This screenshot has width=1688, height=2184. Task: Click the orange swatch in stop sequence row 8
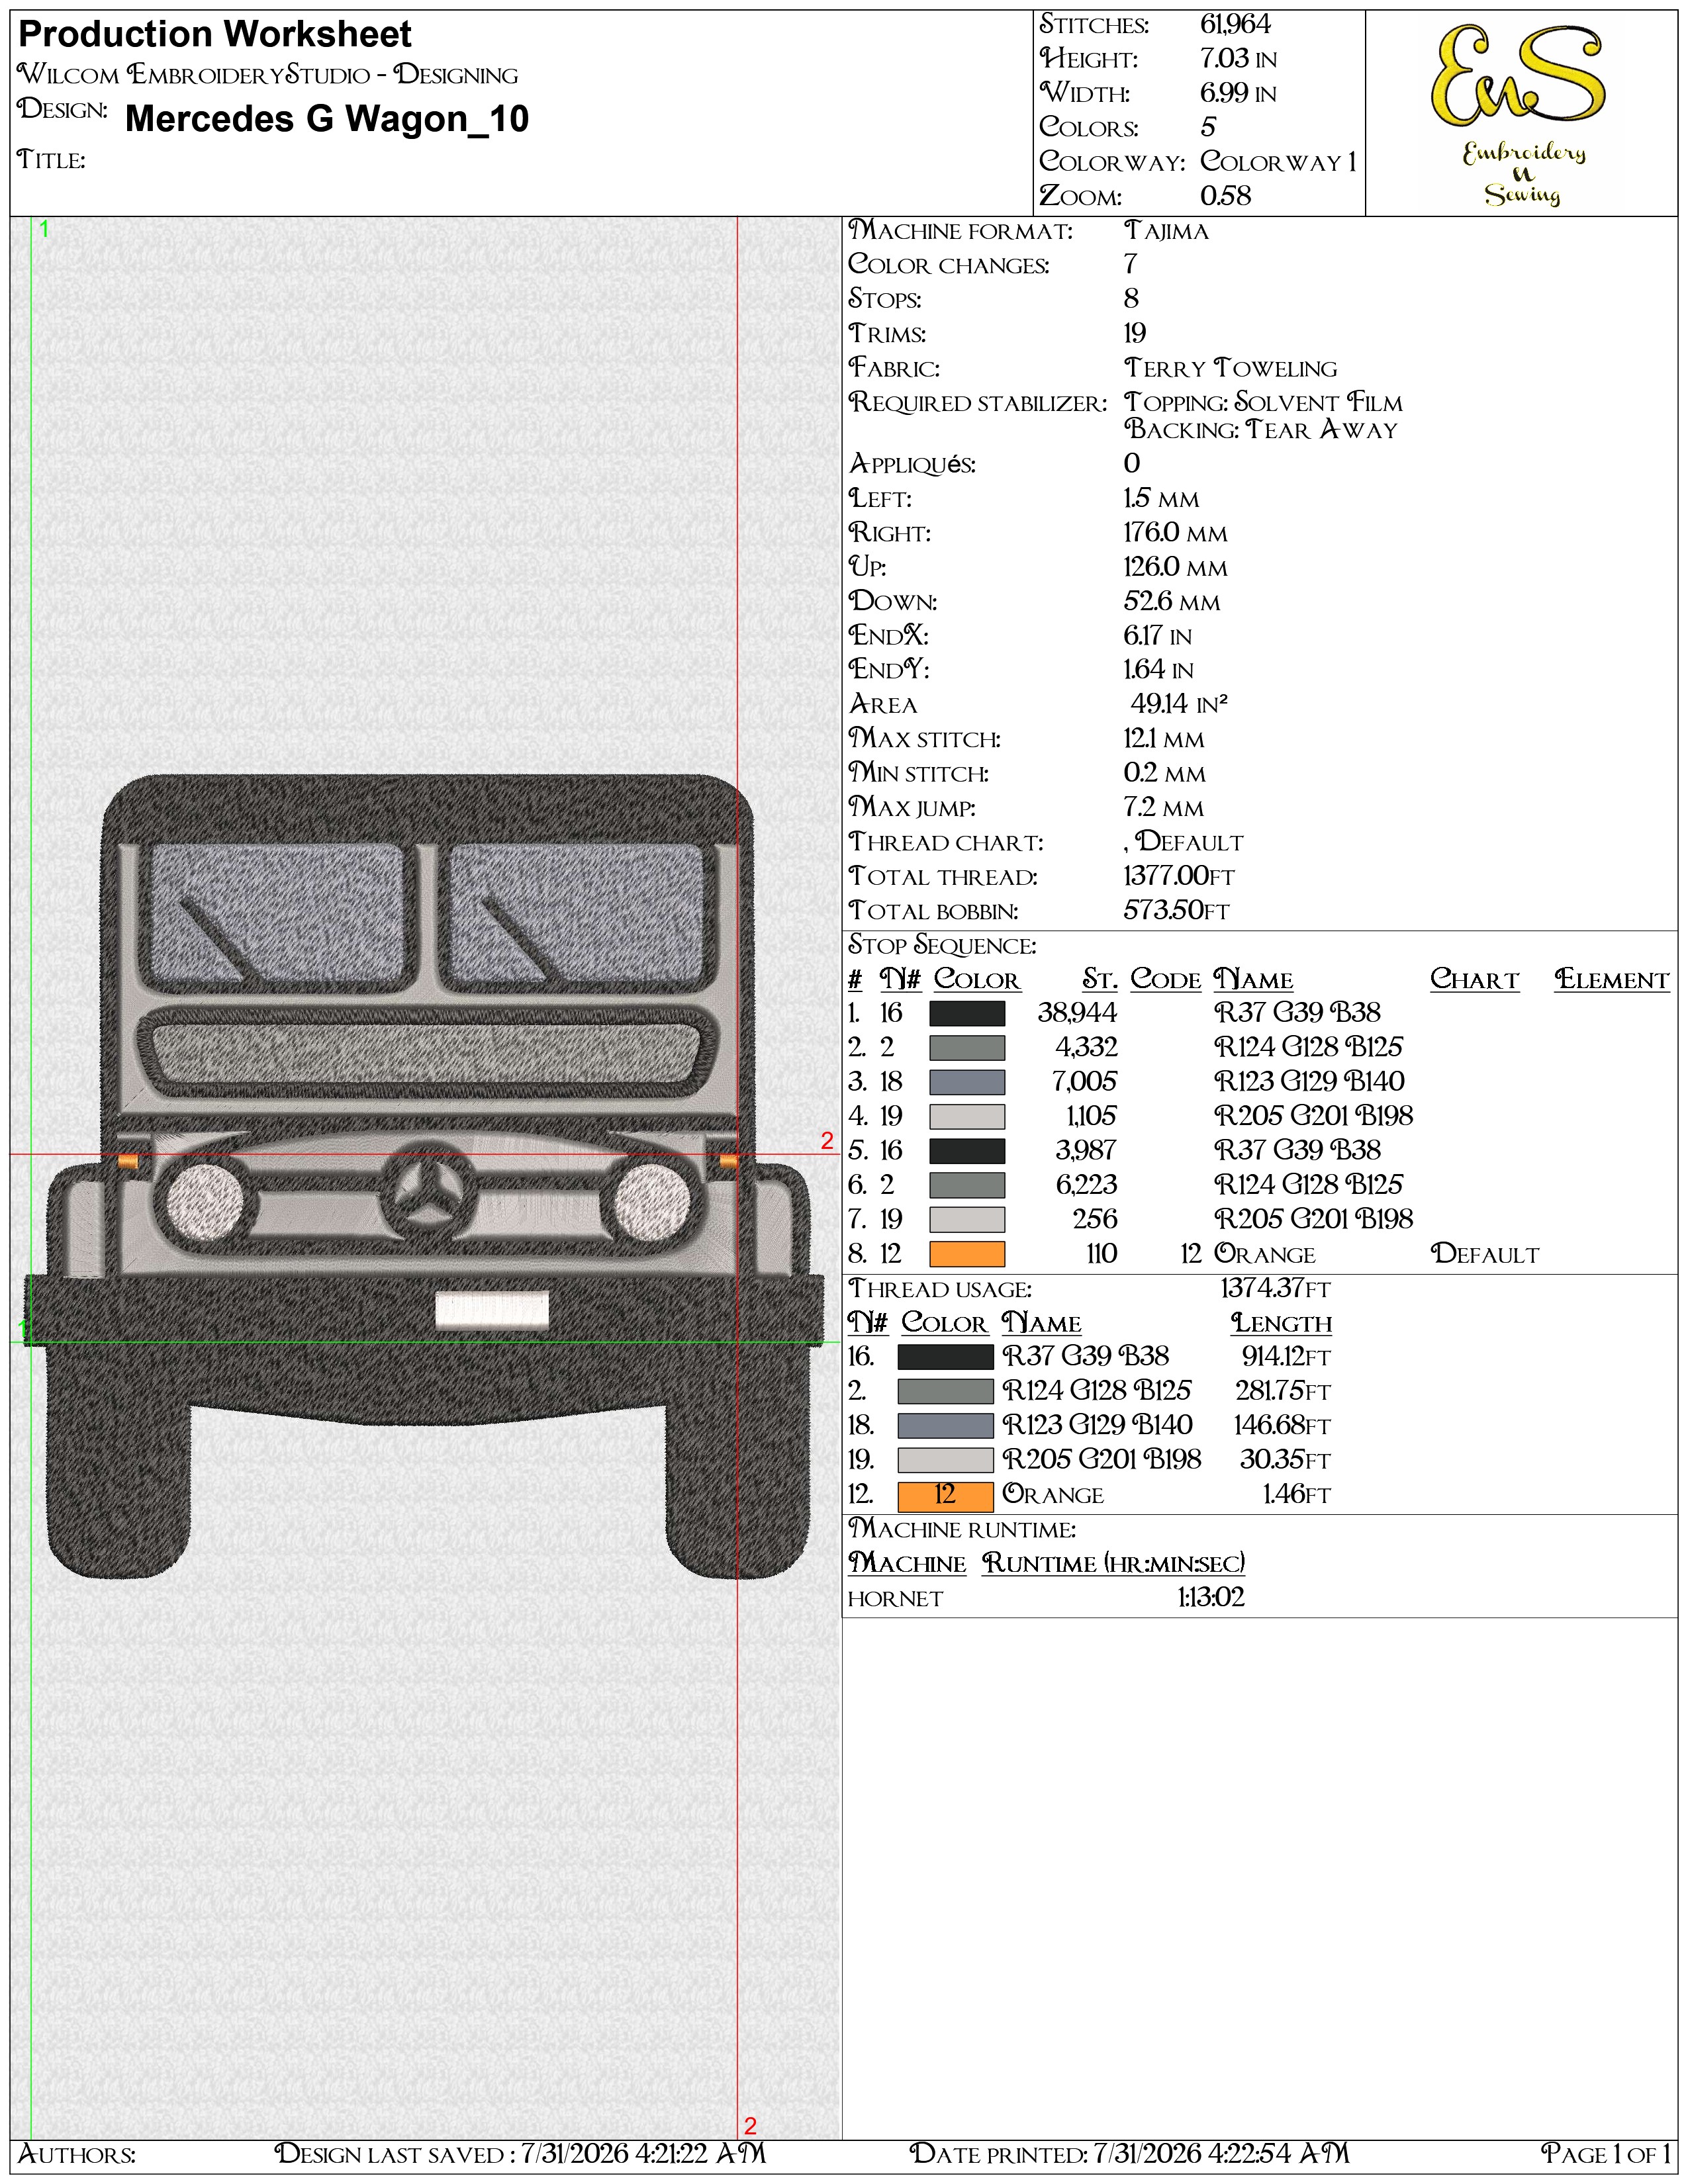coord(967,1254)
